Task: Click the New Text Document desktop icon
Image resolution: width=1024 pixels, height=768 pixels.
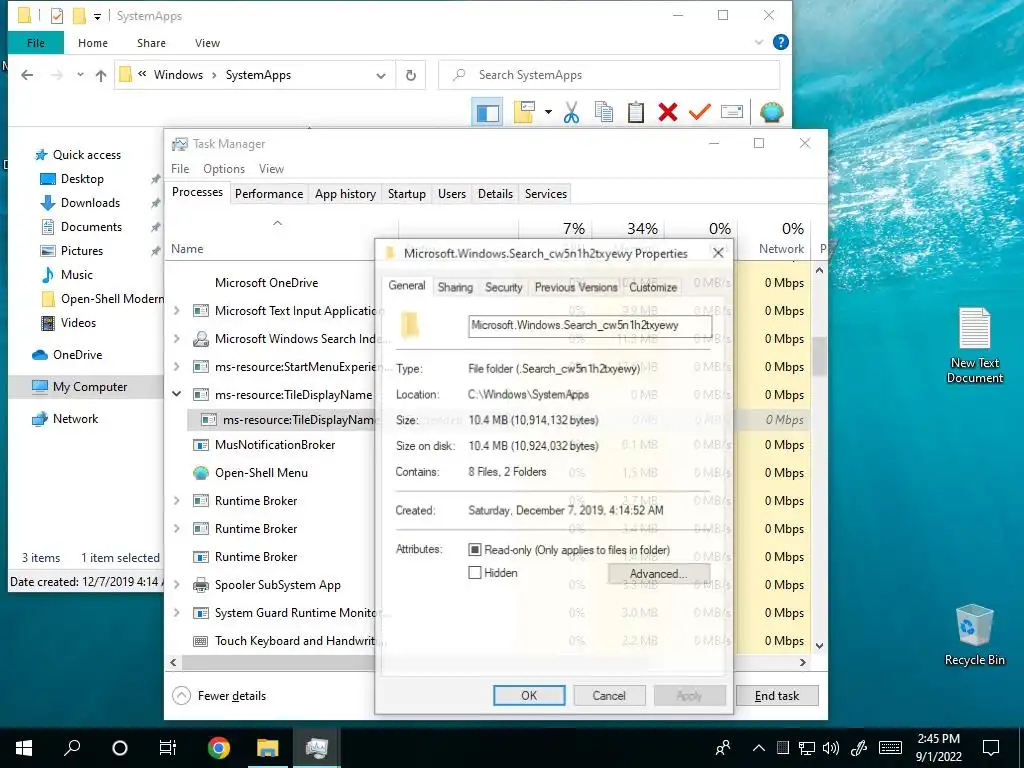Action: (974, 345)
